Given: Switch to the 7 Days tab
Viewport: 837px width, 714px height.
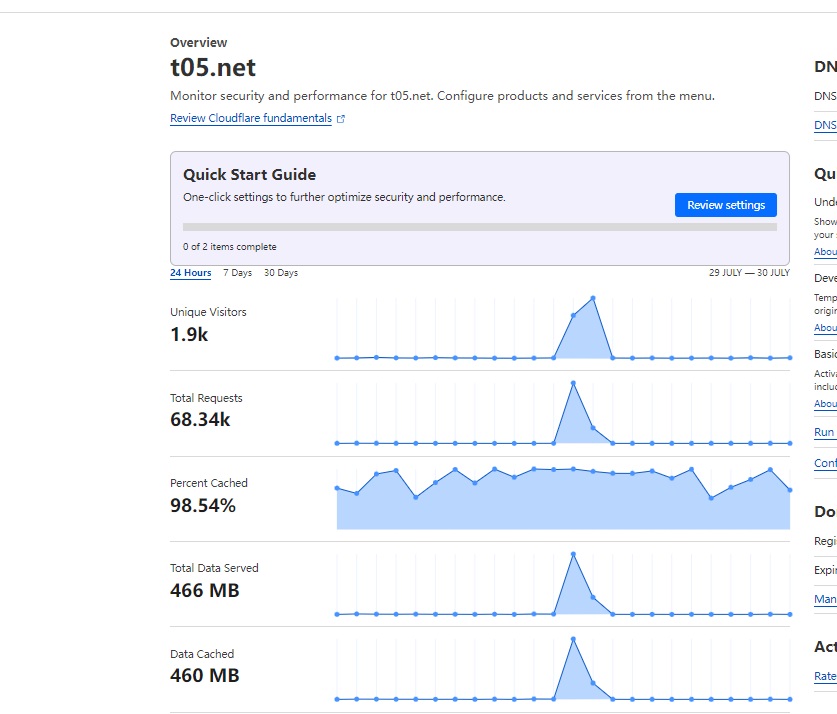Looking at the screenshot, I should (237, 273).
